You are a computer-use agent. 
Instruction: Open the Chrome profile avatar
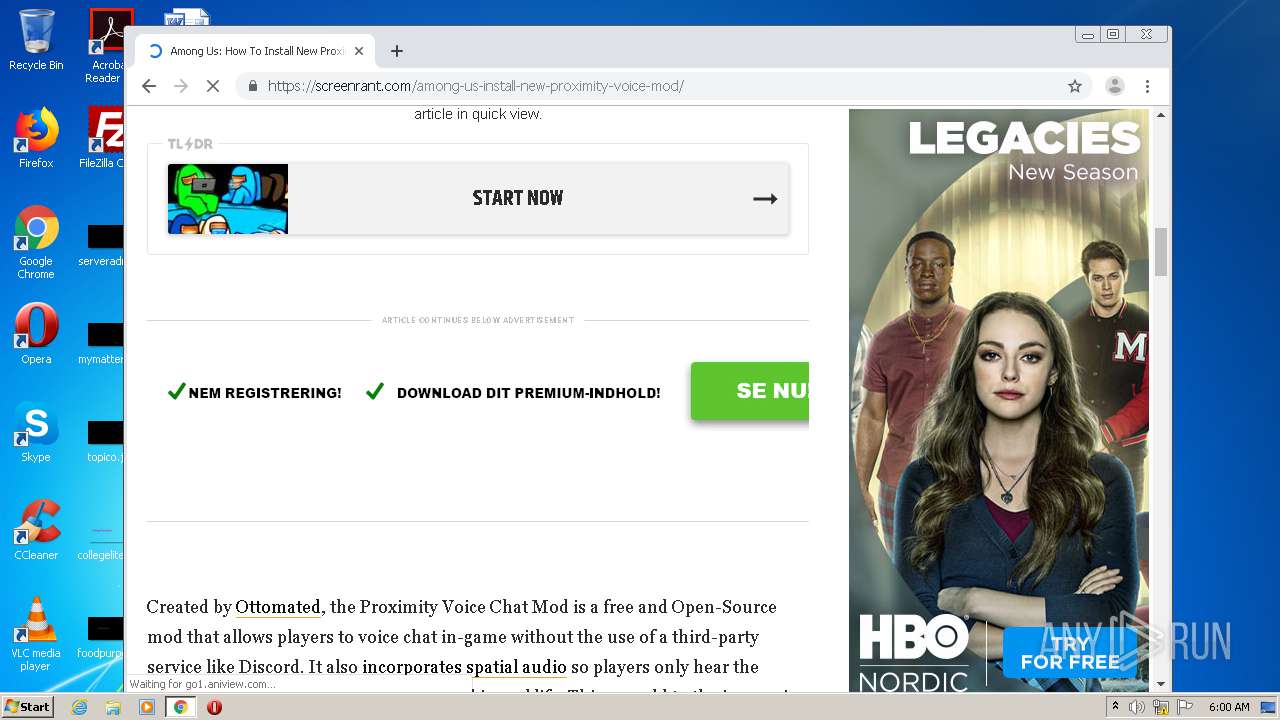[x=1114, y=86]
